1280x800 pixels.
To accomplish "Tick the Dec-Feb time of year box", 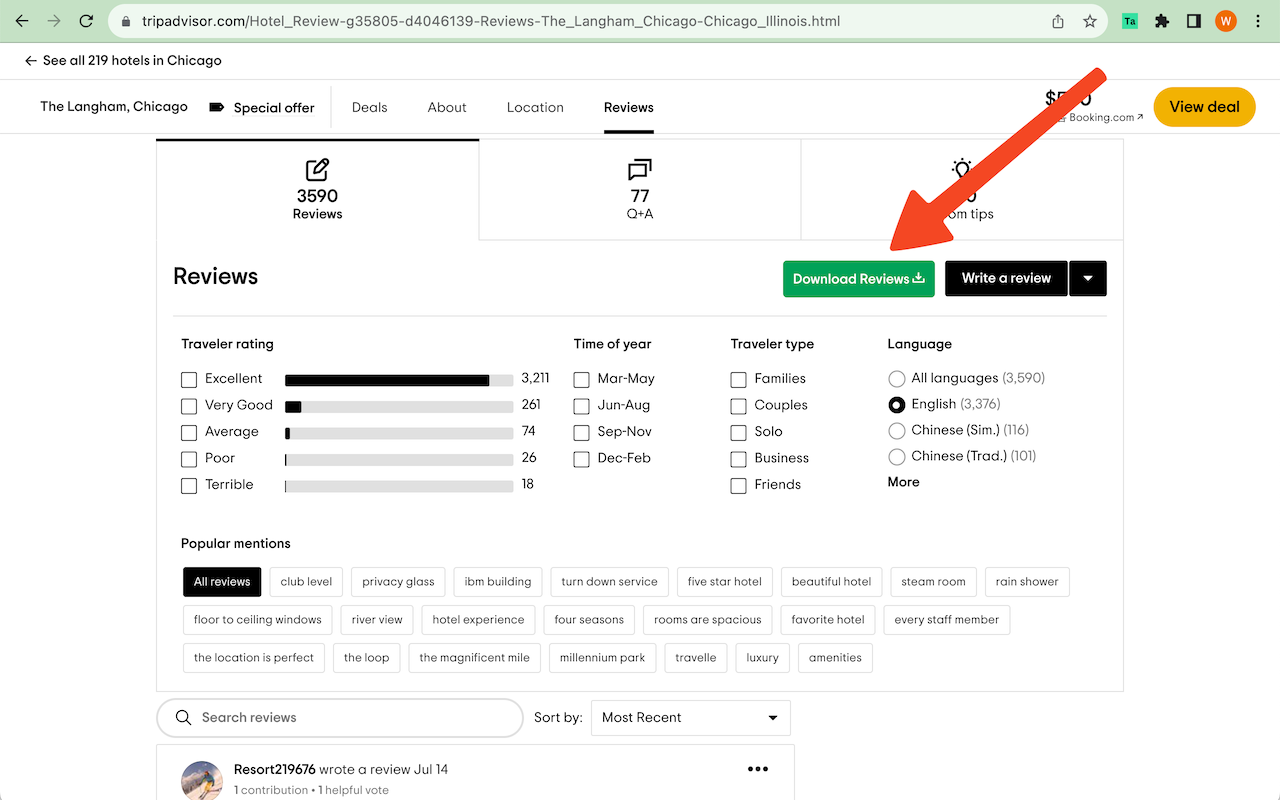I will [x=582, y=459].
